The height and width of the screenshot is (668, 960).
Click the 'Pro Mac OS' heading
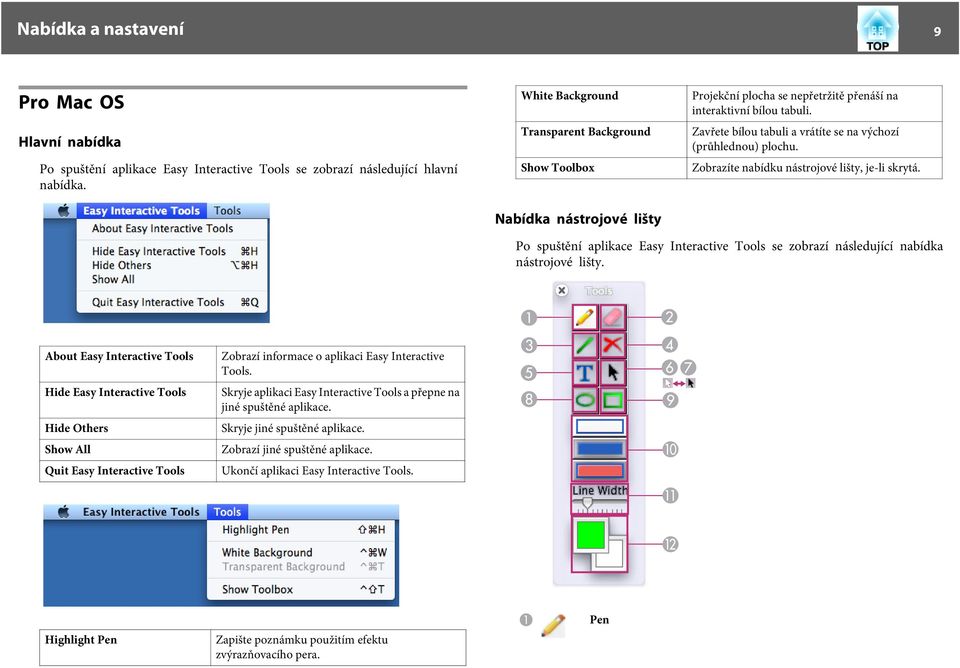point(71,102)
